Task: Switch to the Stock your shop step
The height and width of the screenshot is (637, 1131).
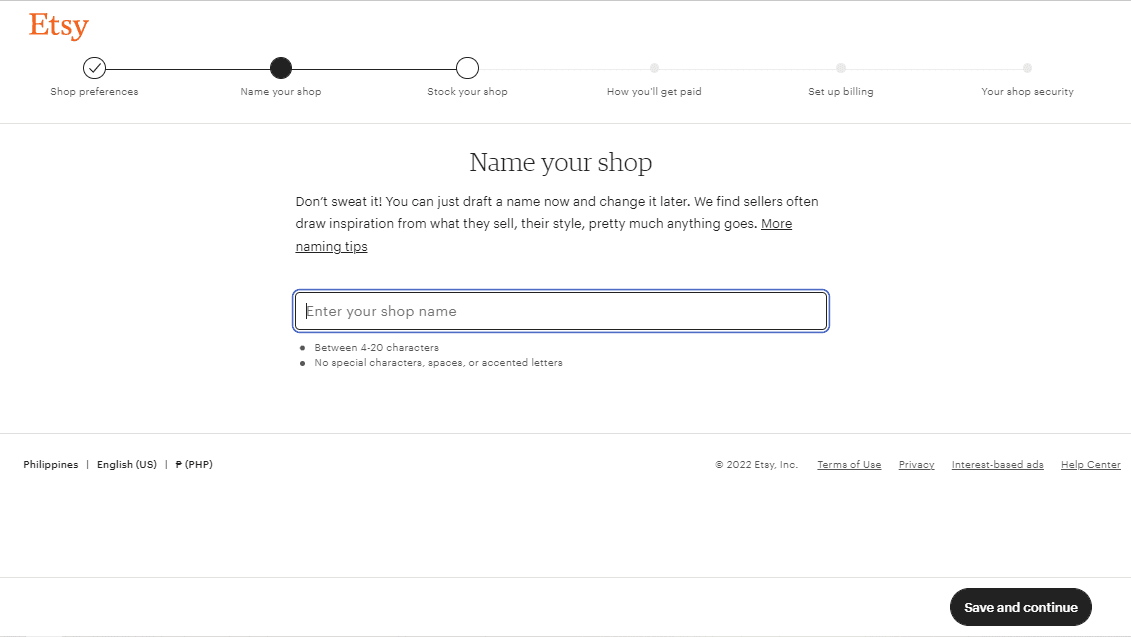Action: pos(467,91)
